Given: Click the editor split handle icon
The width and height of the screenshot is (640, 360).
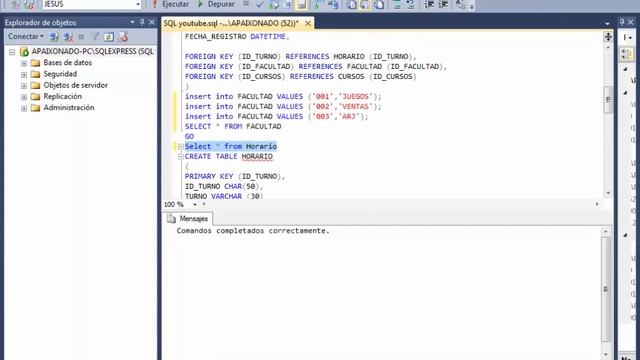Looking at the screenshot, I should (x=608, y=37).
